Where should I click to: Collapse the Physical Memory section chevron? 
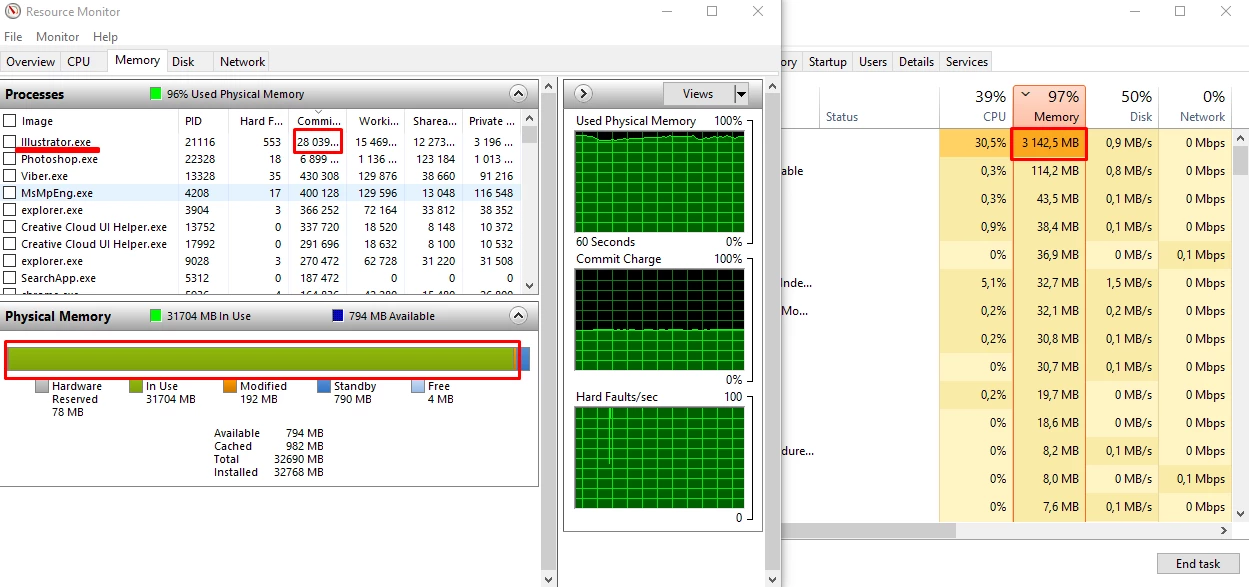(518, 316)
